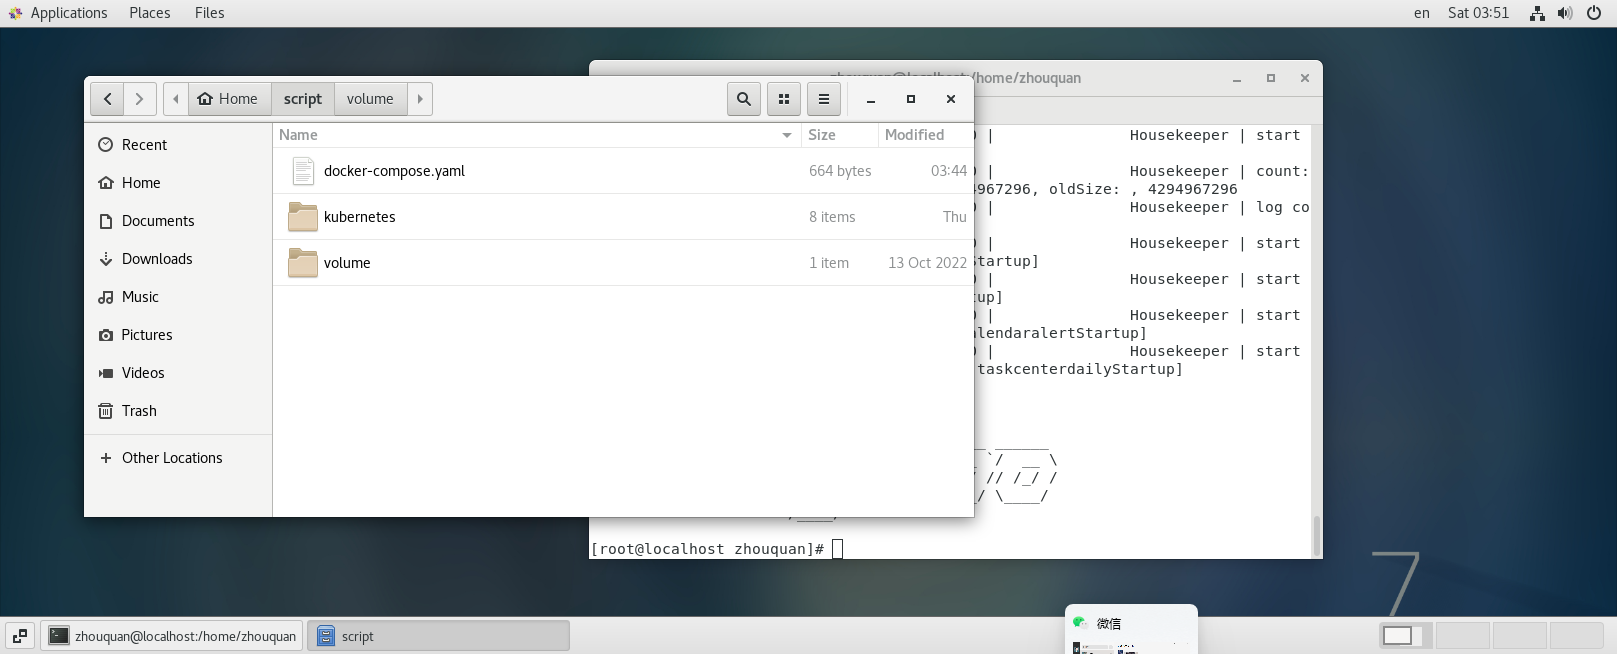Select the Home breadcrumb in path bar

click(x=229, y=99)
